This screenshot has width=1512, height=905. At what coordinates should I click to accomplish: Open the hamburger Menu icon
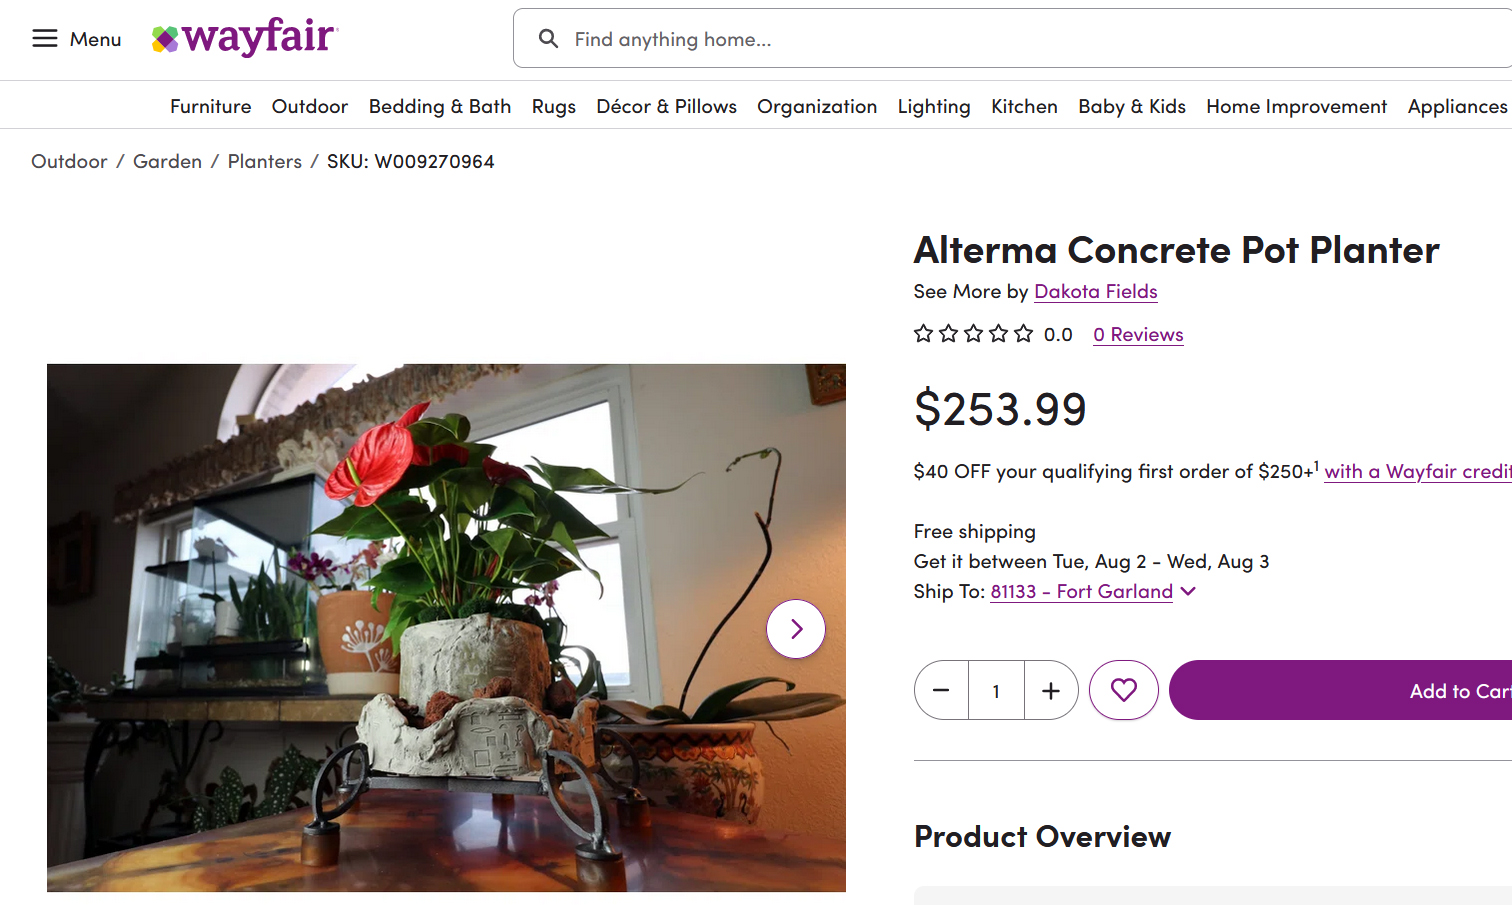45,39
